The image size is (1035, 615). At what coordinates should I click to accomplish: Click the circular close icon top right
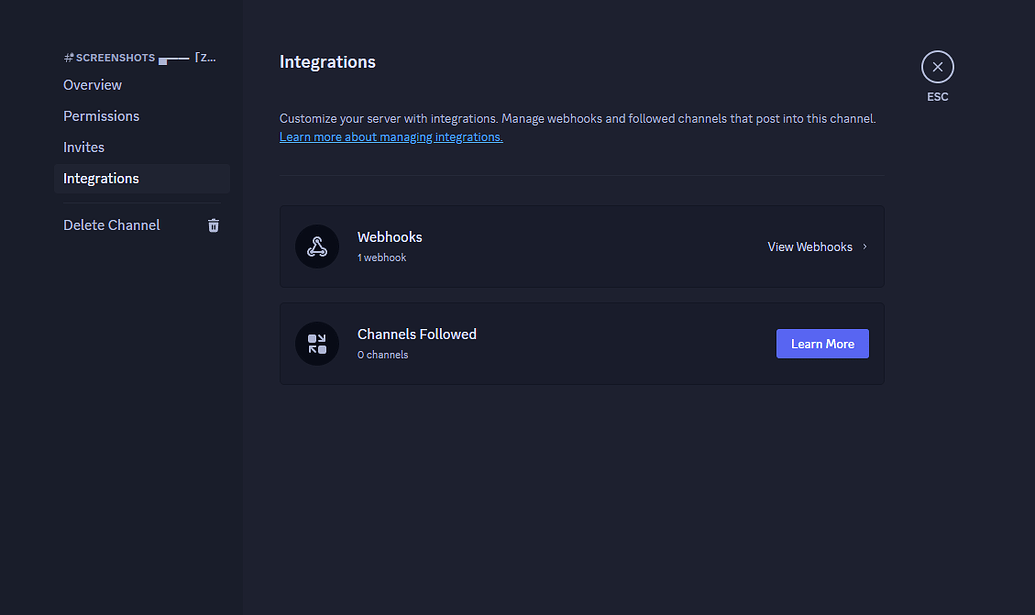pos(937,66)
